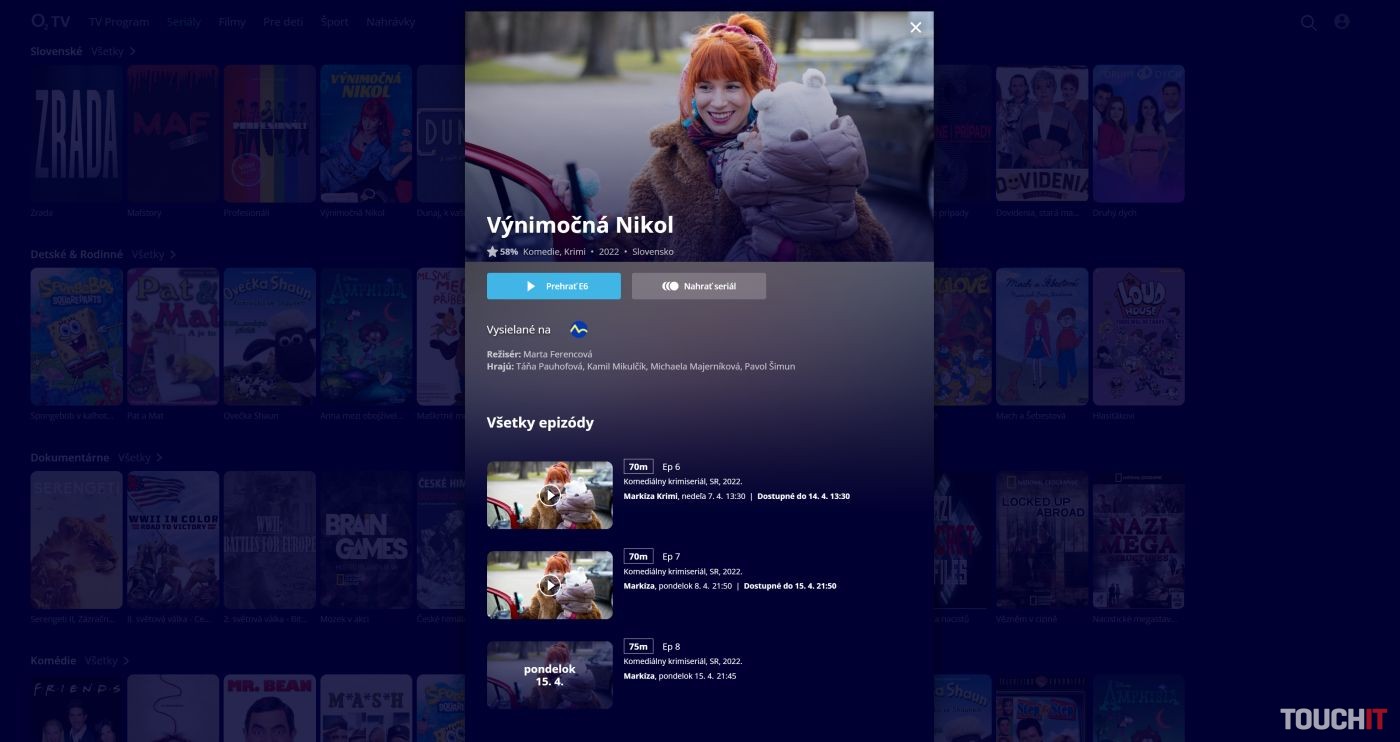
Task: Expand Komédie category via Všetky
Action: pyautogui.click(x=106, y=661)
